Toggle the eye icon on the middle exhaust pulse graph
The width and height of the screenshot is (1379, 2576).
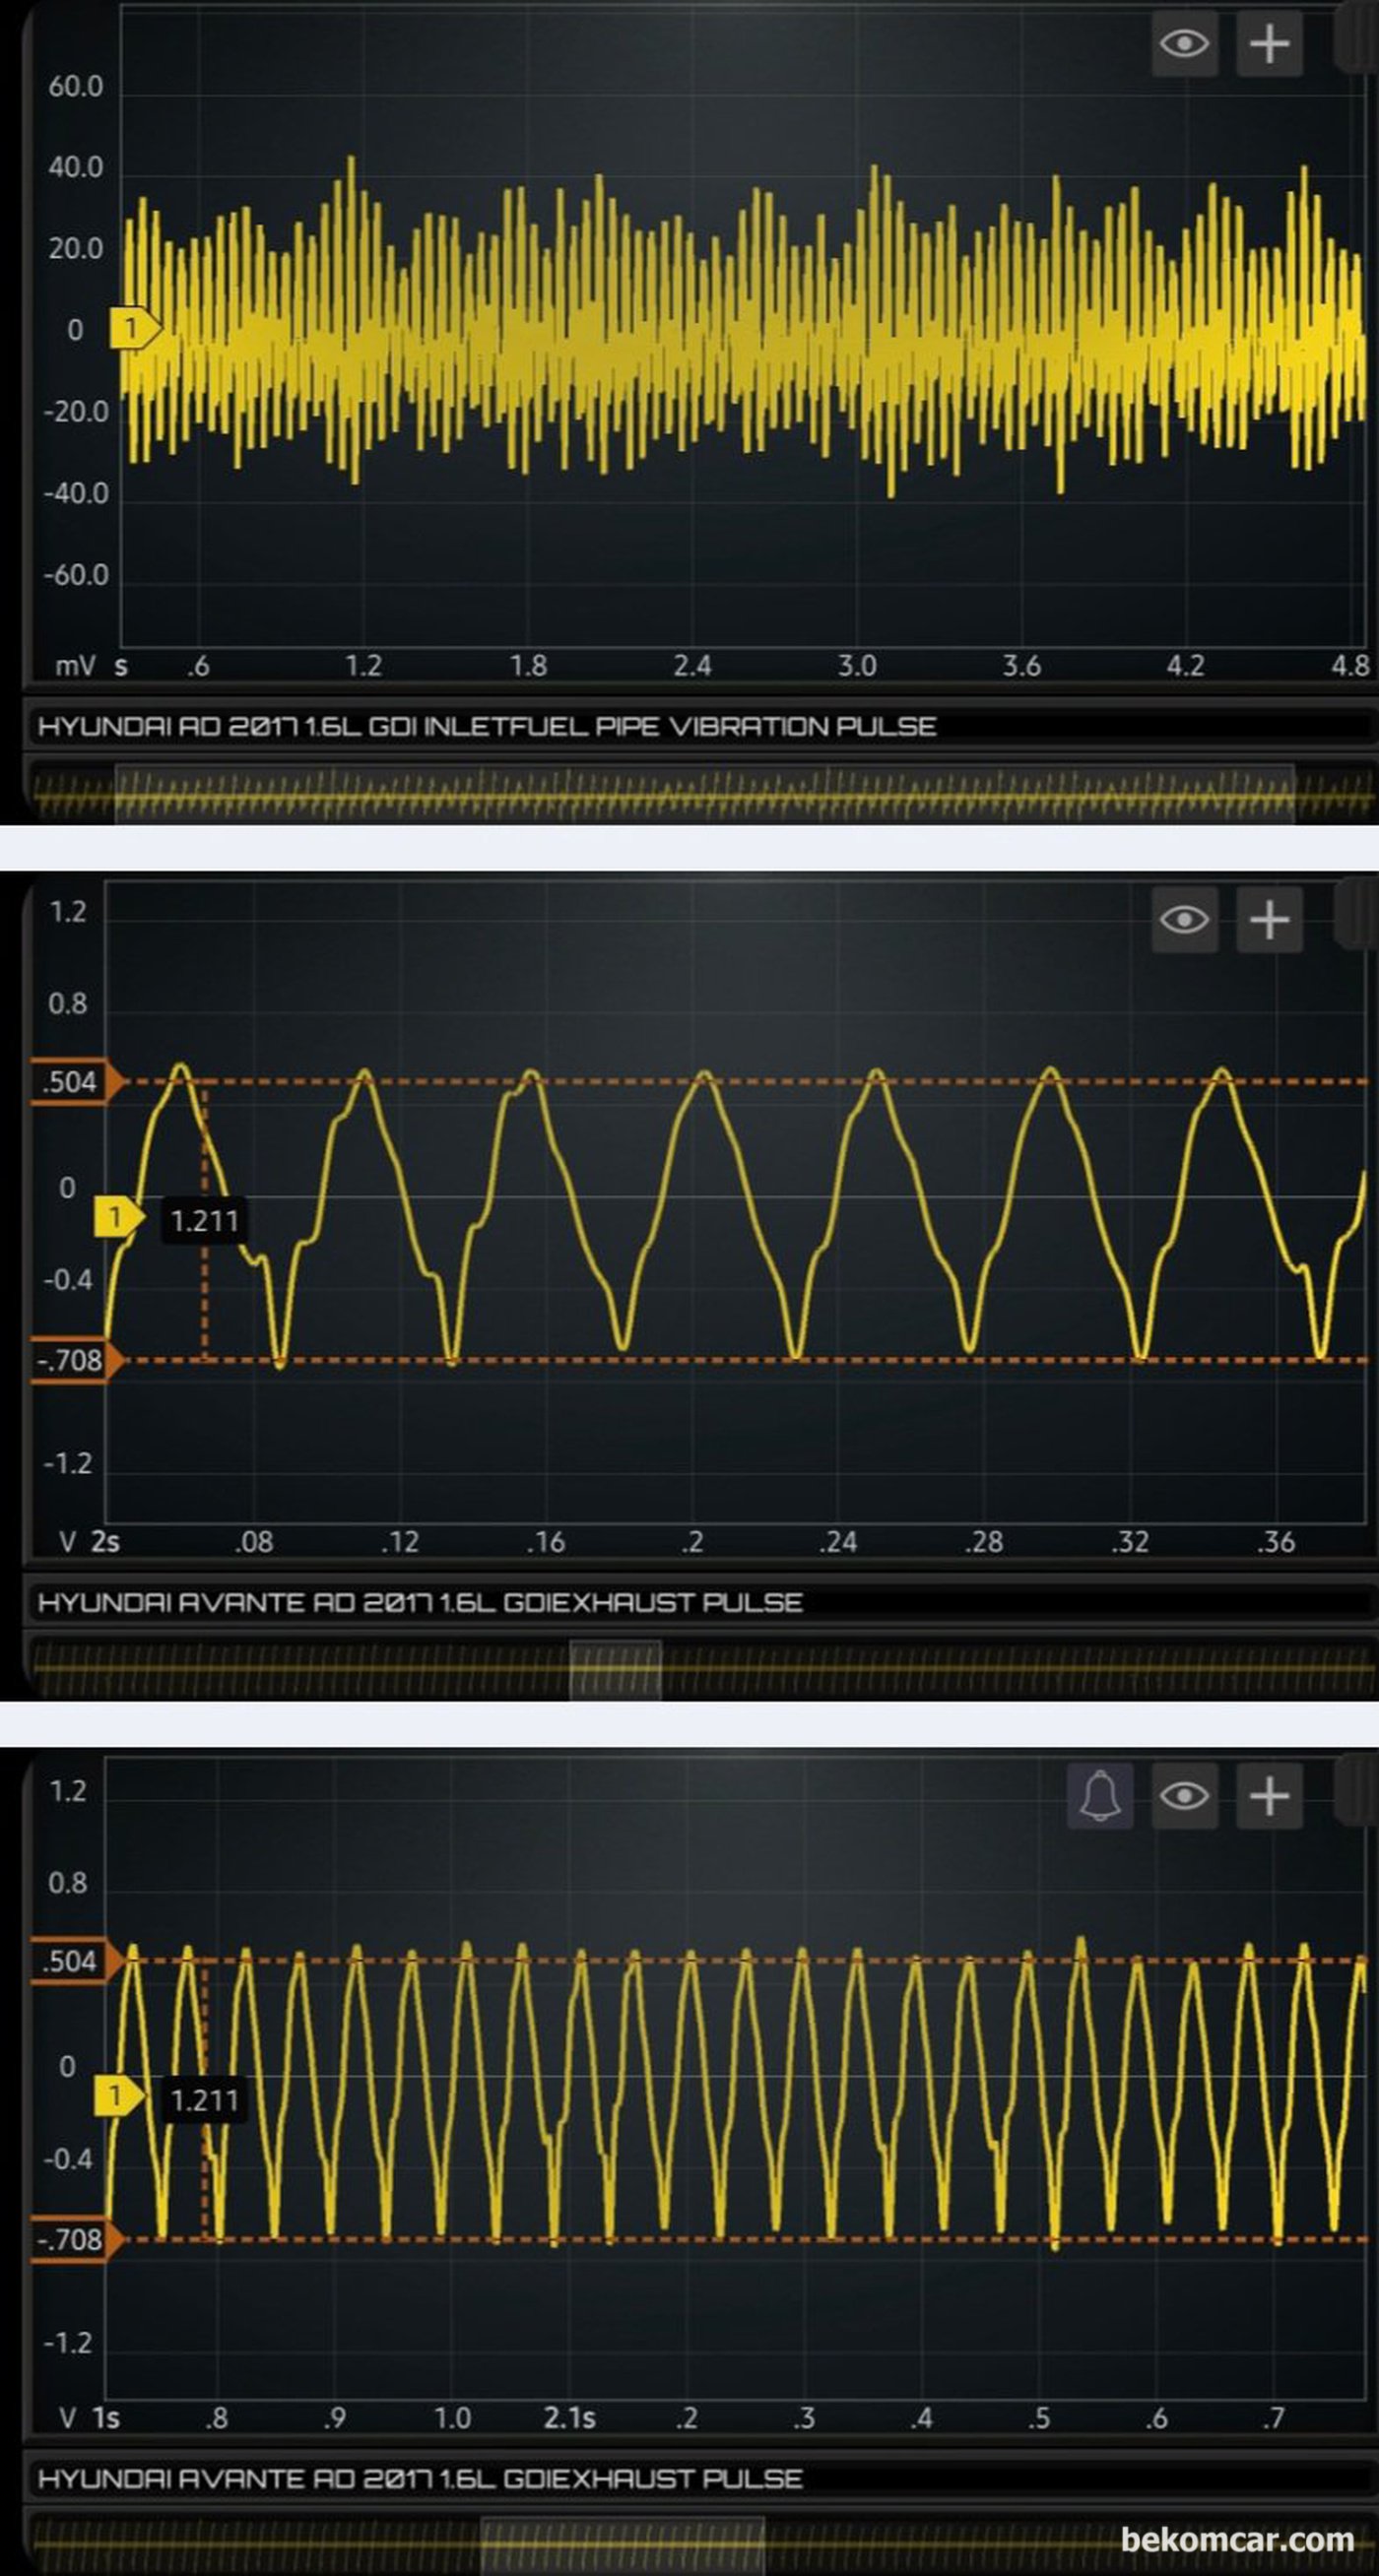(x=1184, y=919)
